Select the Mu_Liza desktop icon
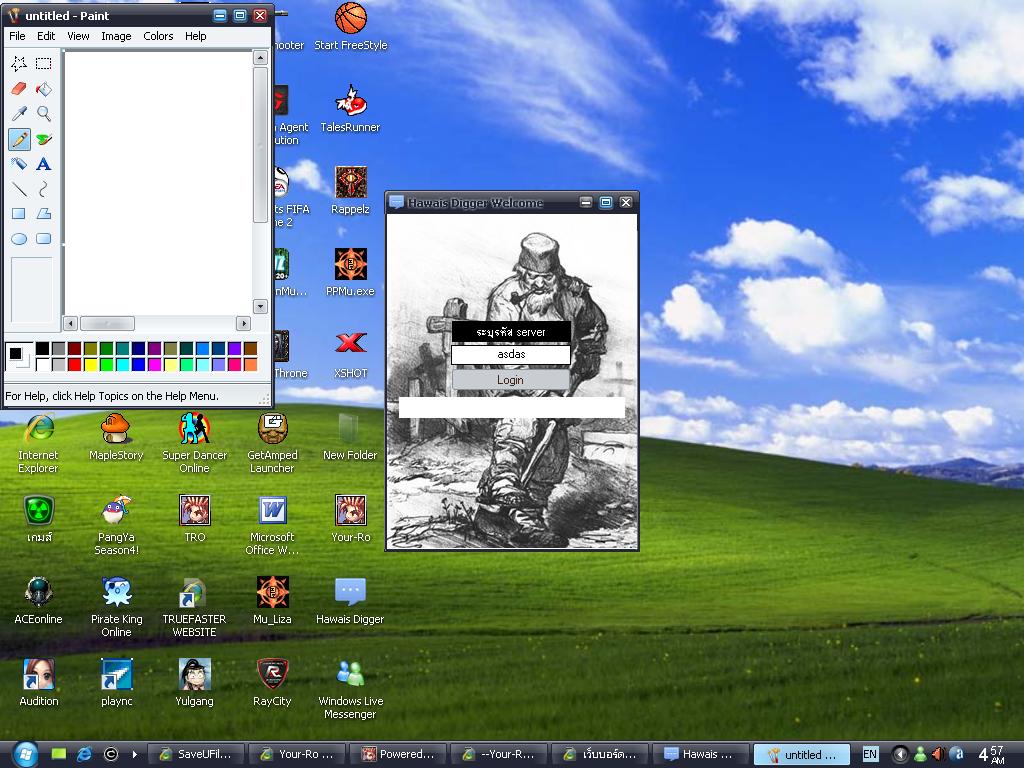Image resolution: width=1024 pixels, height=768 pixels. point(272,601)
